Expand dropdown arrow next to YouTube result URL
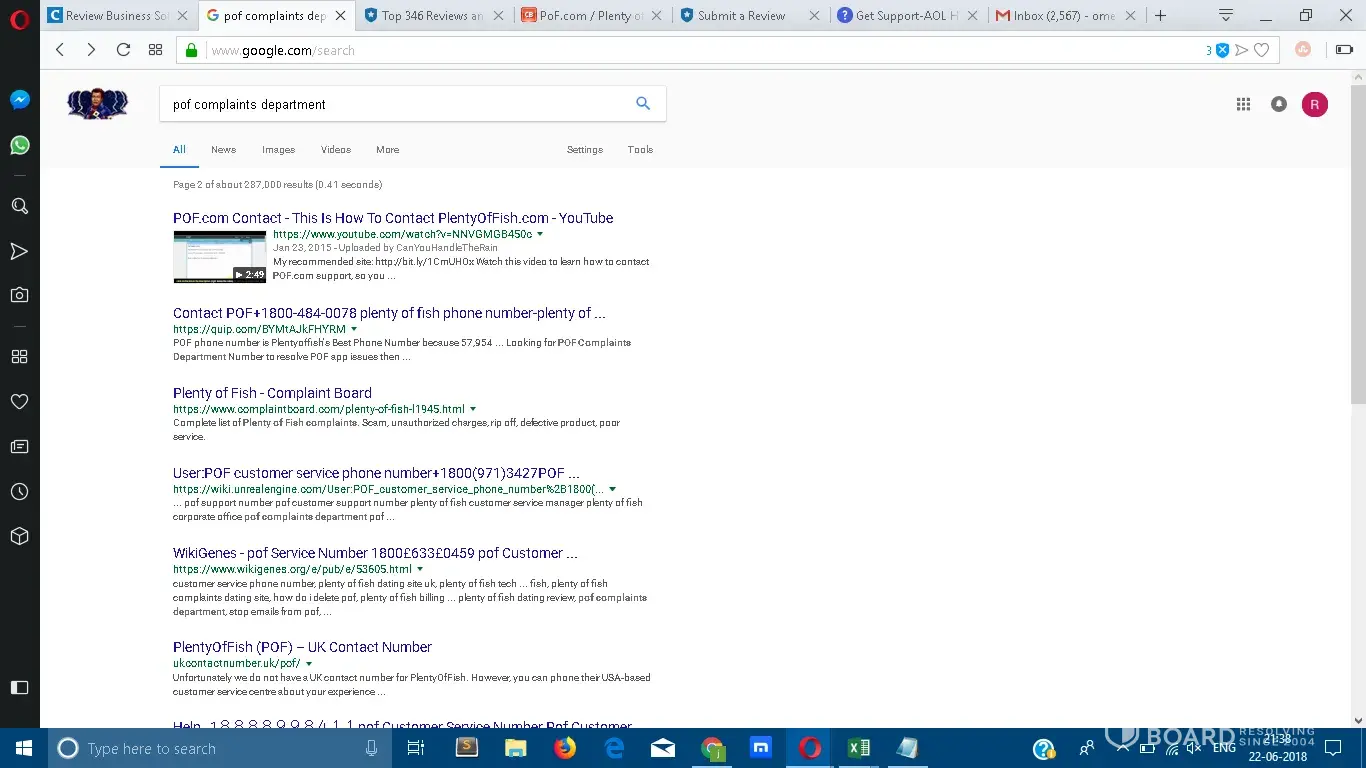Viewport: 1366px width, 768px height. [540, 234]
